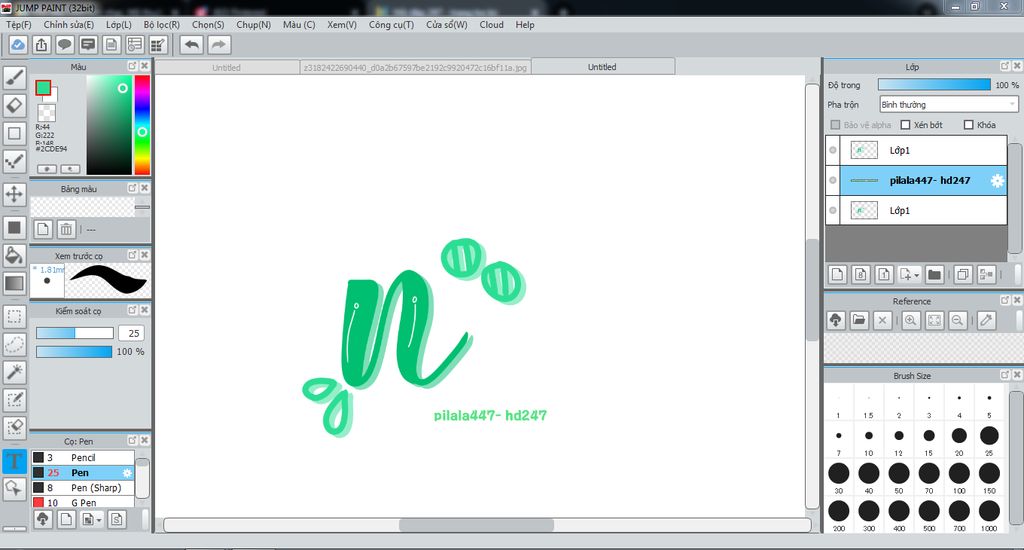
Task: Add a new 1-bit layer
Action: [884, 274]
